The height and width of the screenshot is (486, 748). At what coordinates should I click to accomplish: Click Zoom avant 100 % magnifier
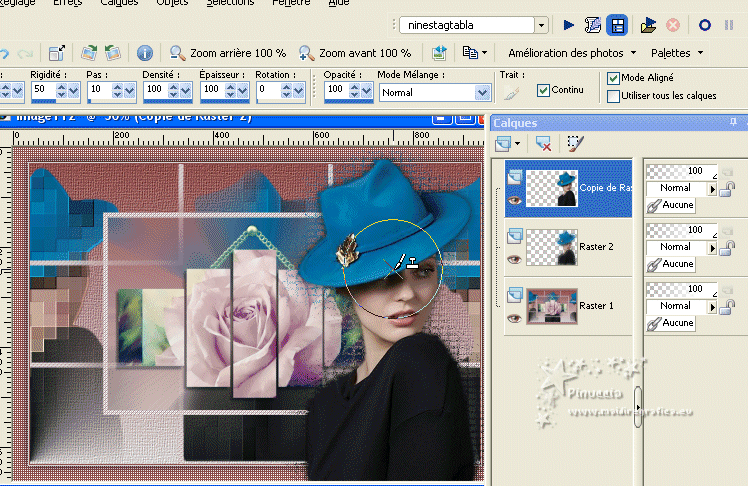[306, 53]
